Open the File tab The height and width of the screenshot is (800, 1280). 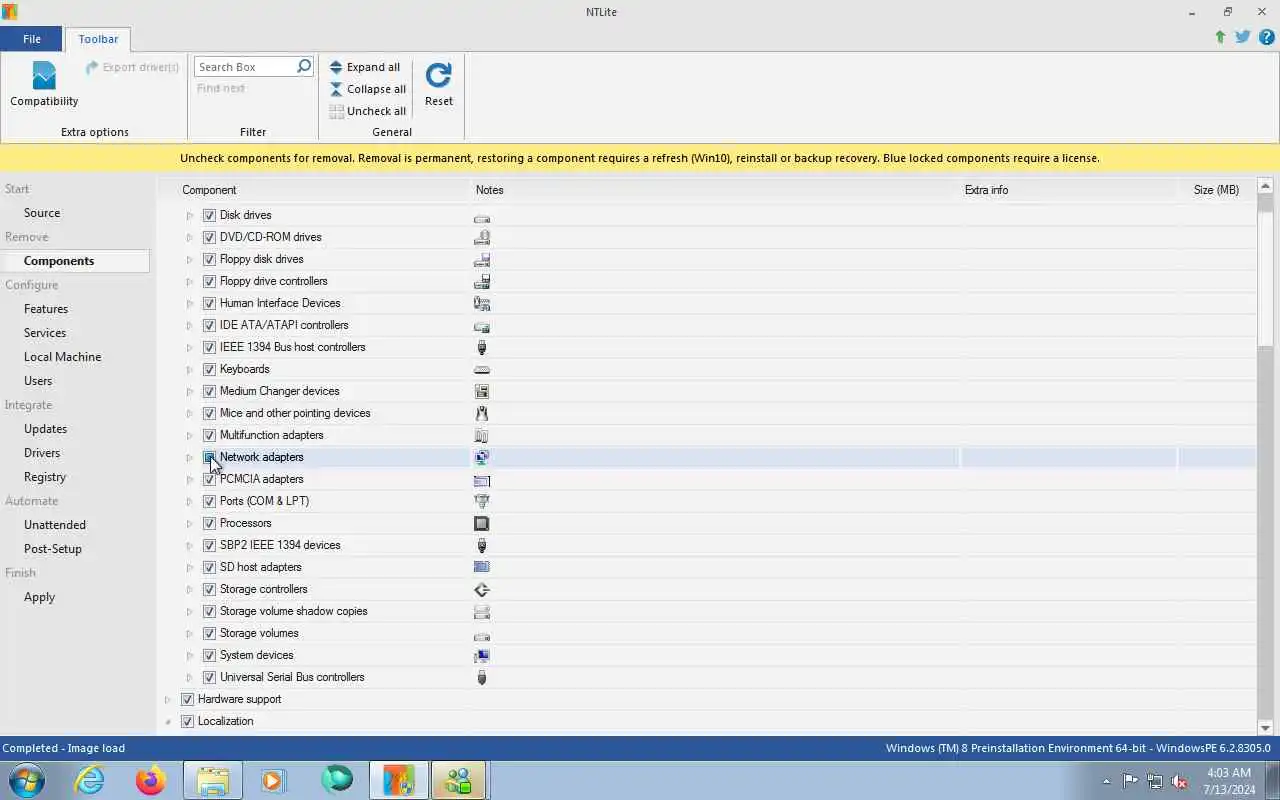pyautogui.click(x=32, y=39)
